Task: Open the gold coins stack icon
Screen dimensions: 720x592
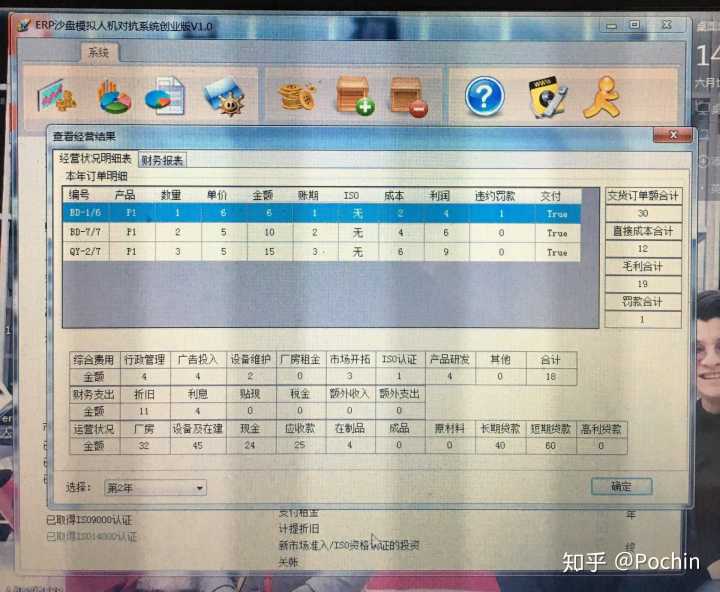Action: click(297, 96)
